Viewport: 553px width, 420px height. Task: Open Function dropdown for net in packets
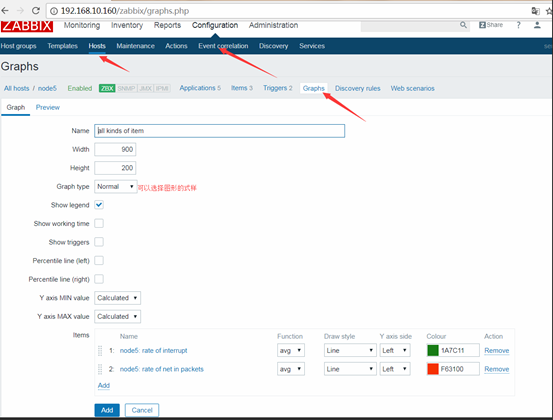click(291, 369)
